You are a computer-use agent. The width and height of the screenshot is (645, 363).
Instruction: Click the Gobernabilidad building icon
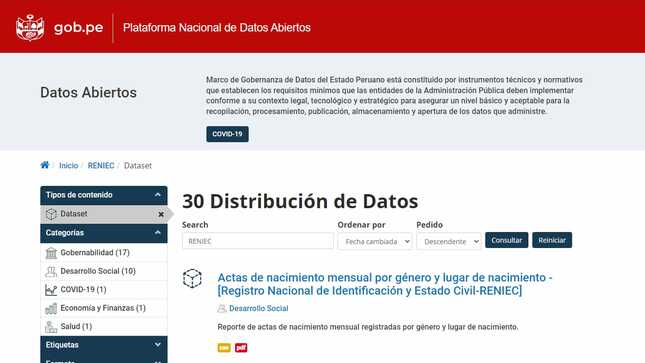click(51, 253)
